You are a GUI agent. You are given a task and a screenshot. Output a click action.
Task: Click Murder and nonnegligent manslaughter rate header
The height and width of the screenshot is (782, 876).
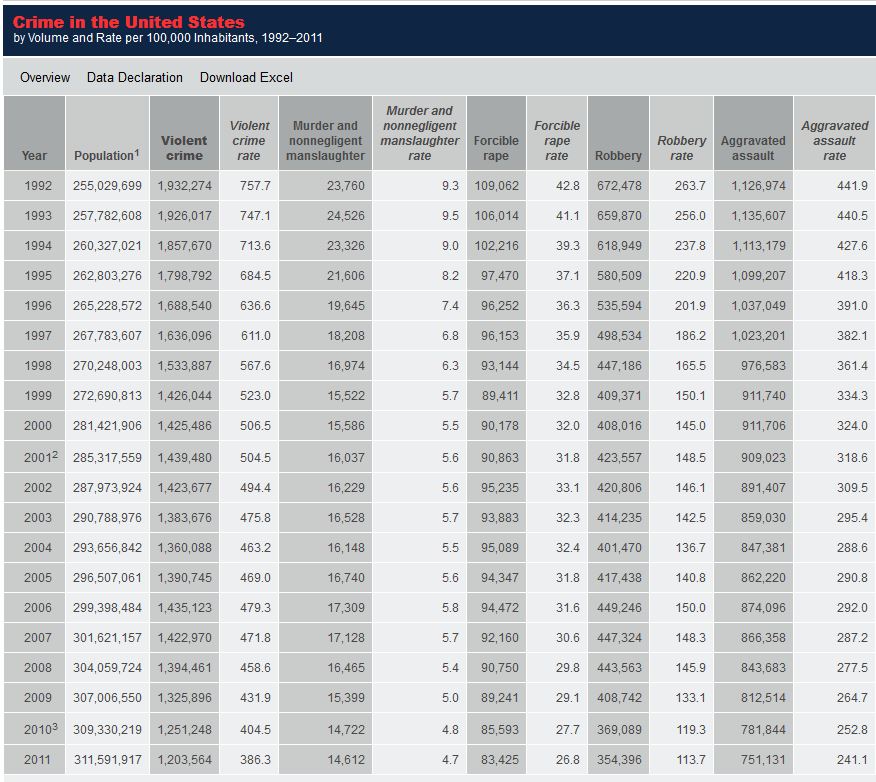420,133
